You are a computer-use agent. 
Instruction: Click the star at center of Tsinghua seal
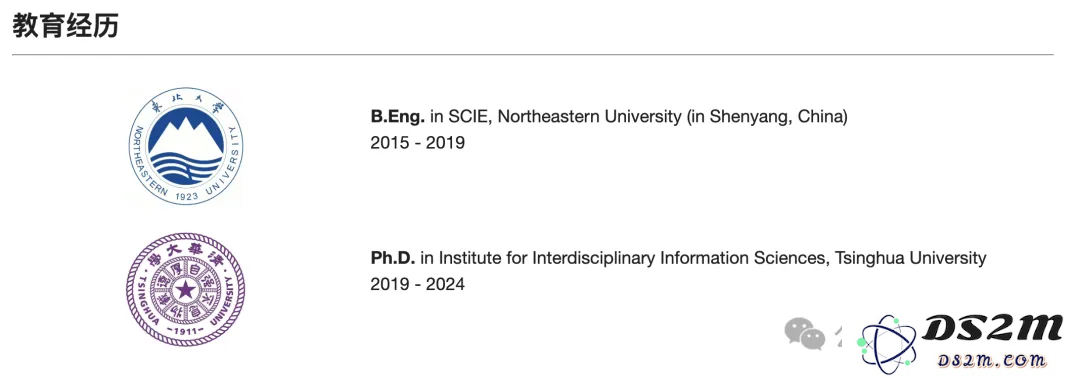[185, 290]
